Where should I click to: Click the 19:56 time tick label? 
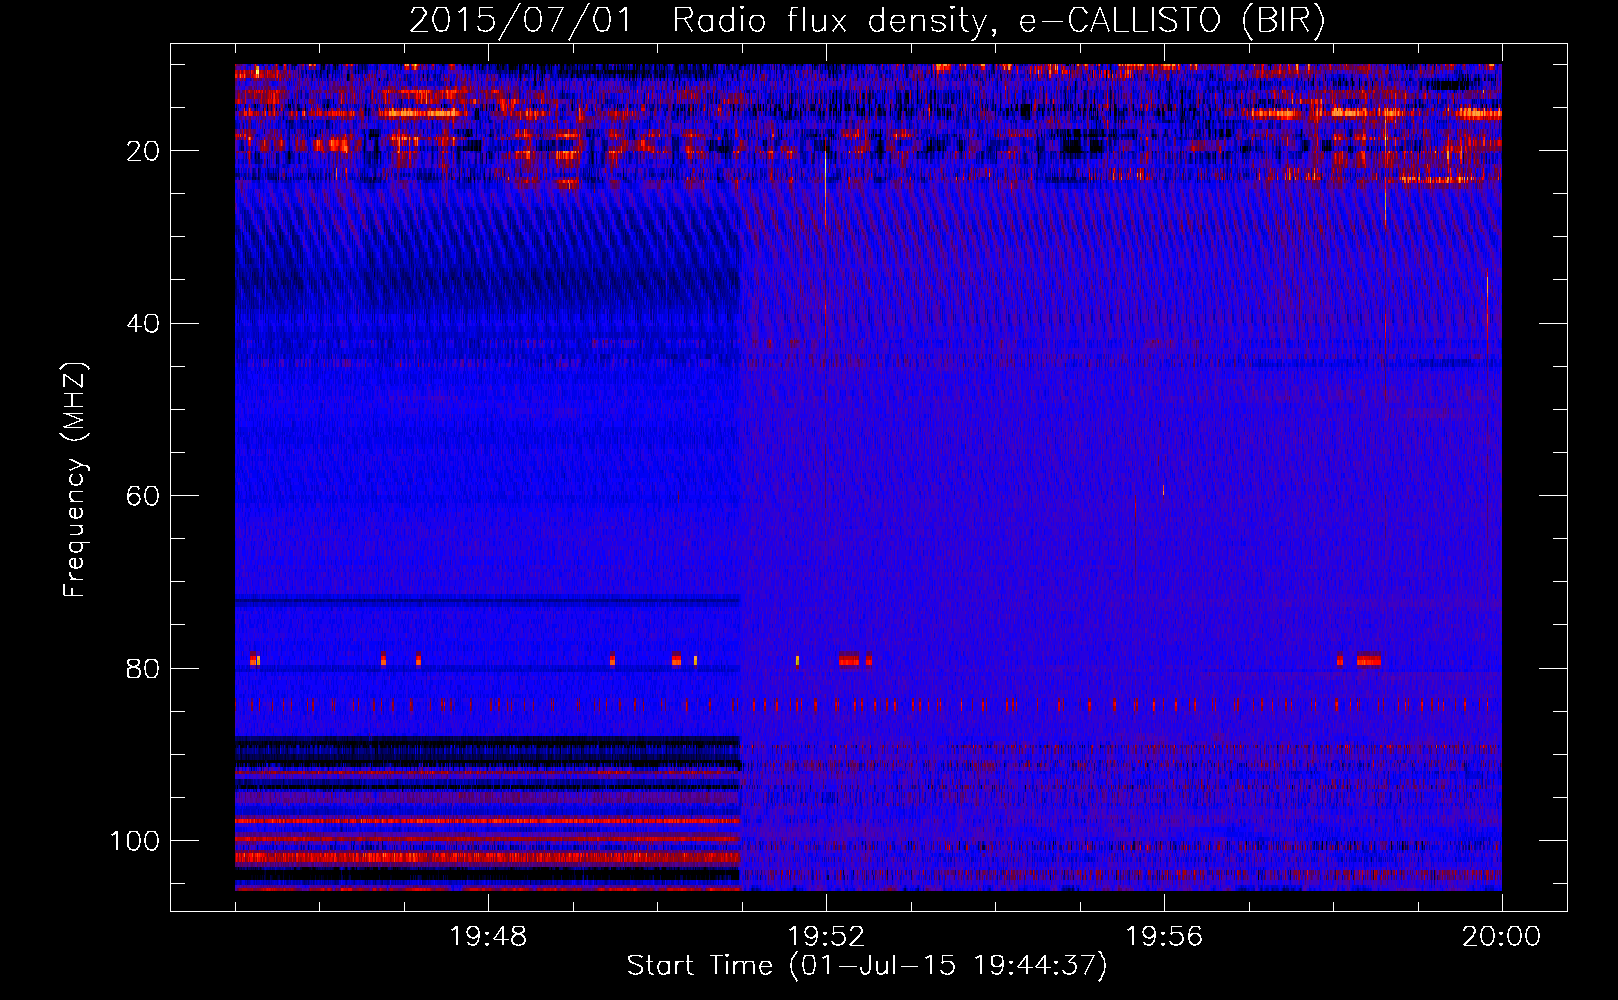coord(1164,937)
